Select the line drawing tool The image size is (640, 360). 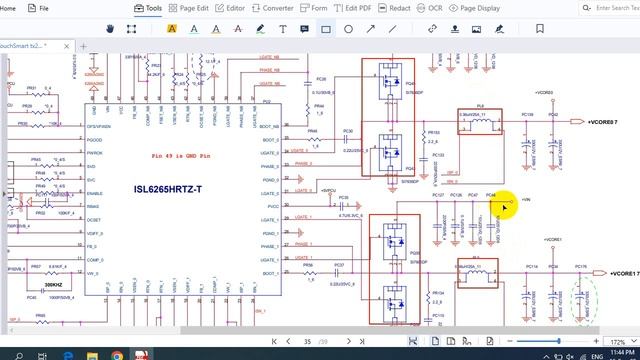[393, 29]
